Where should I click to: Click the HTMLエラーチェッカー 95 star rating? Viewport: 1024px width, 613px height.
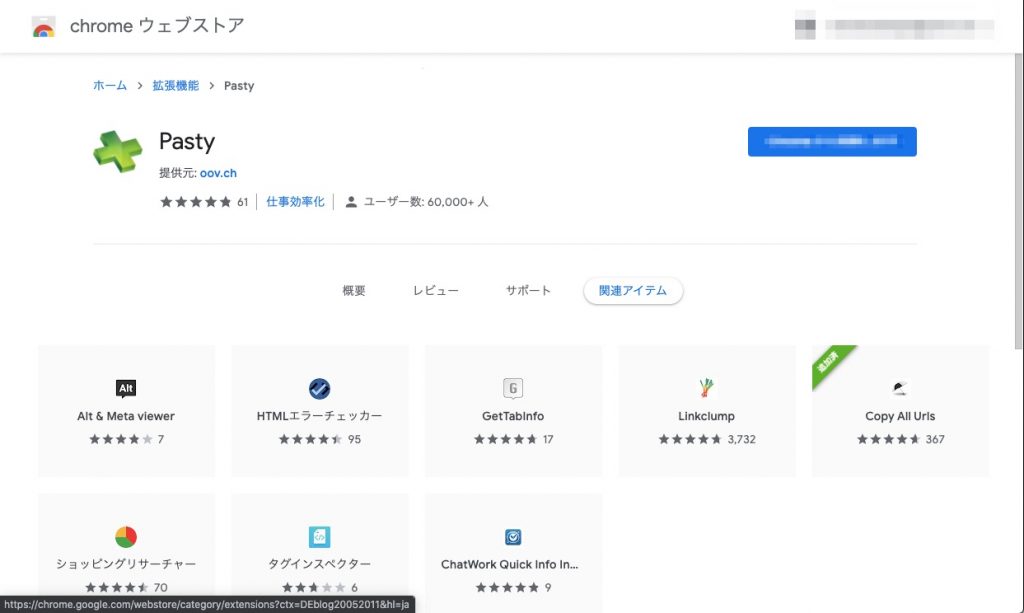(x=310, y=439)
